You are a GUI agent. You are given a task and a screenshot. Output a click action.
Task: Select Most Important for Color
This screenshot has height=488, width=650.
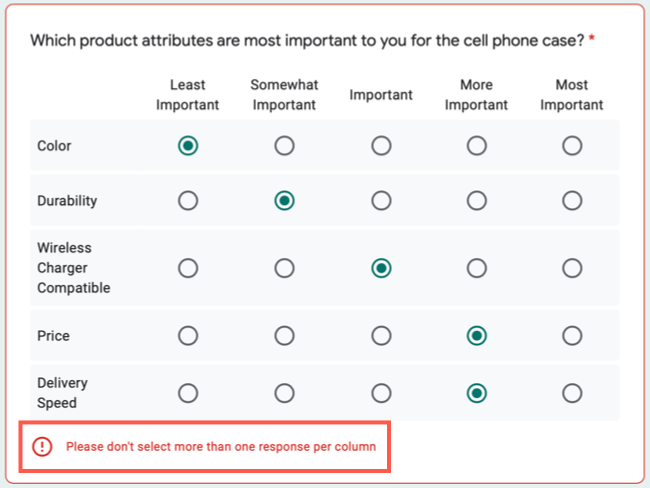coord(572,146)
